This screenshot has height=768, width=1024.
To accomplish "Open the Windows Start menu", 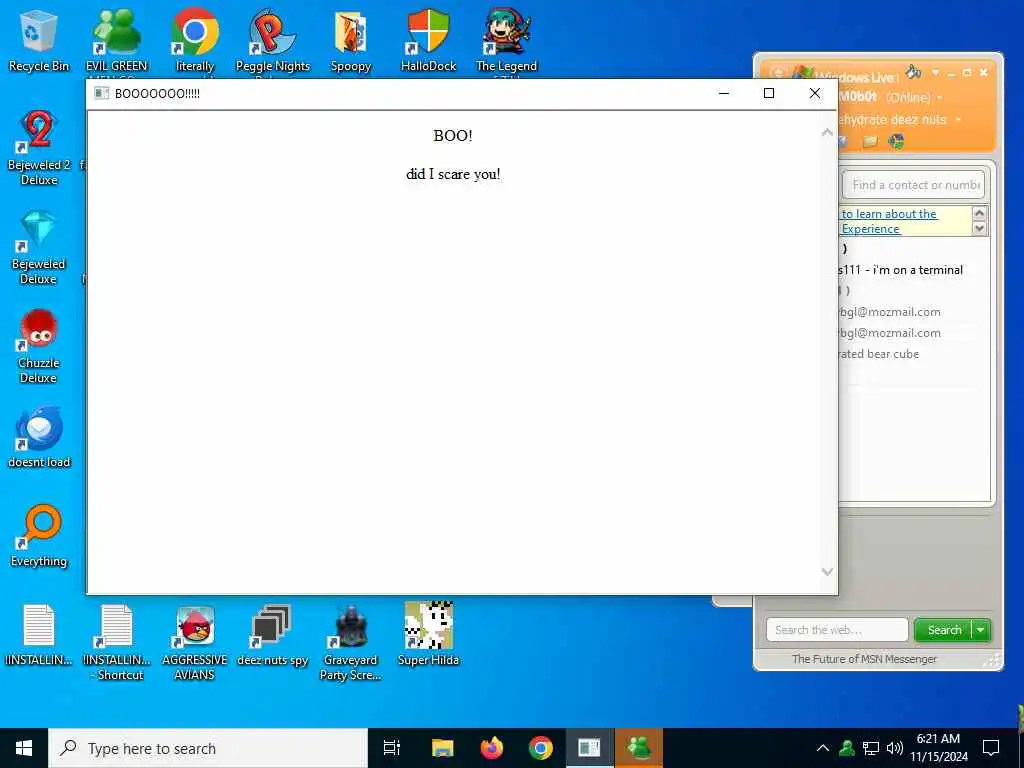I will [x=24, y=748].
